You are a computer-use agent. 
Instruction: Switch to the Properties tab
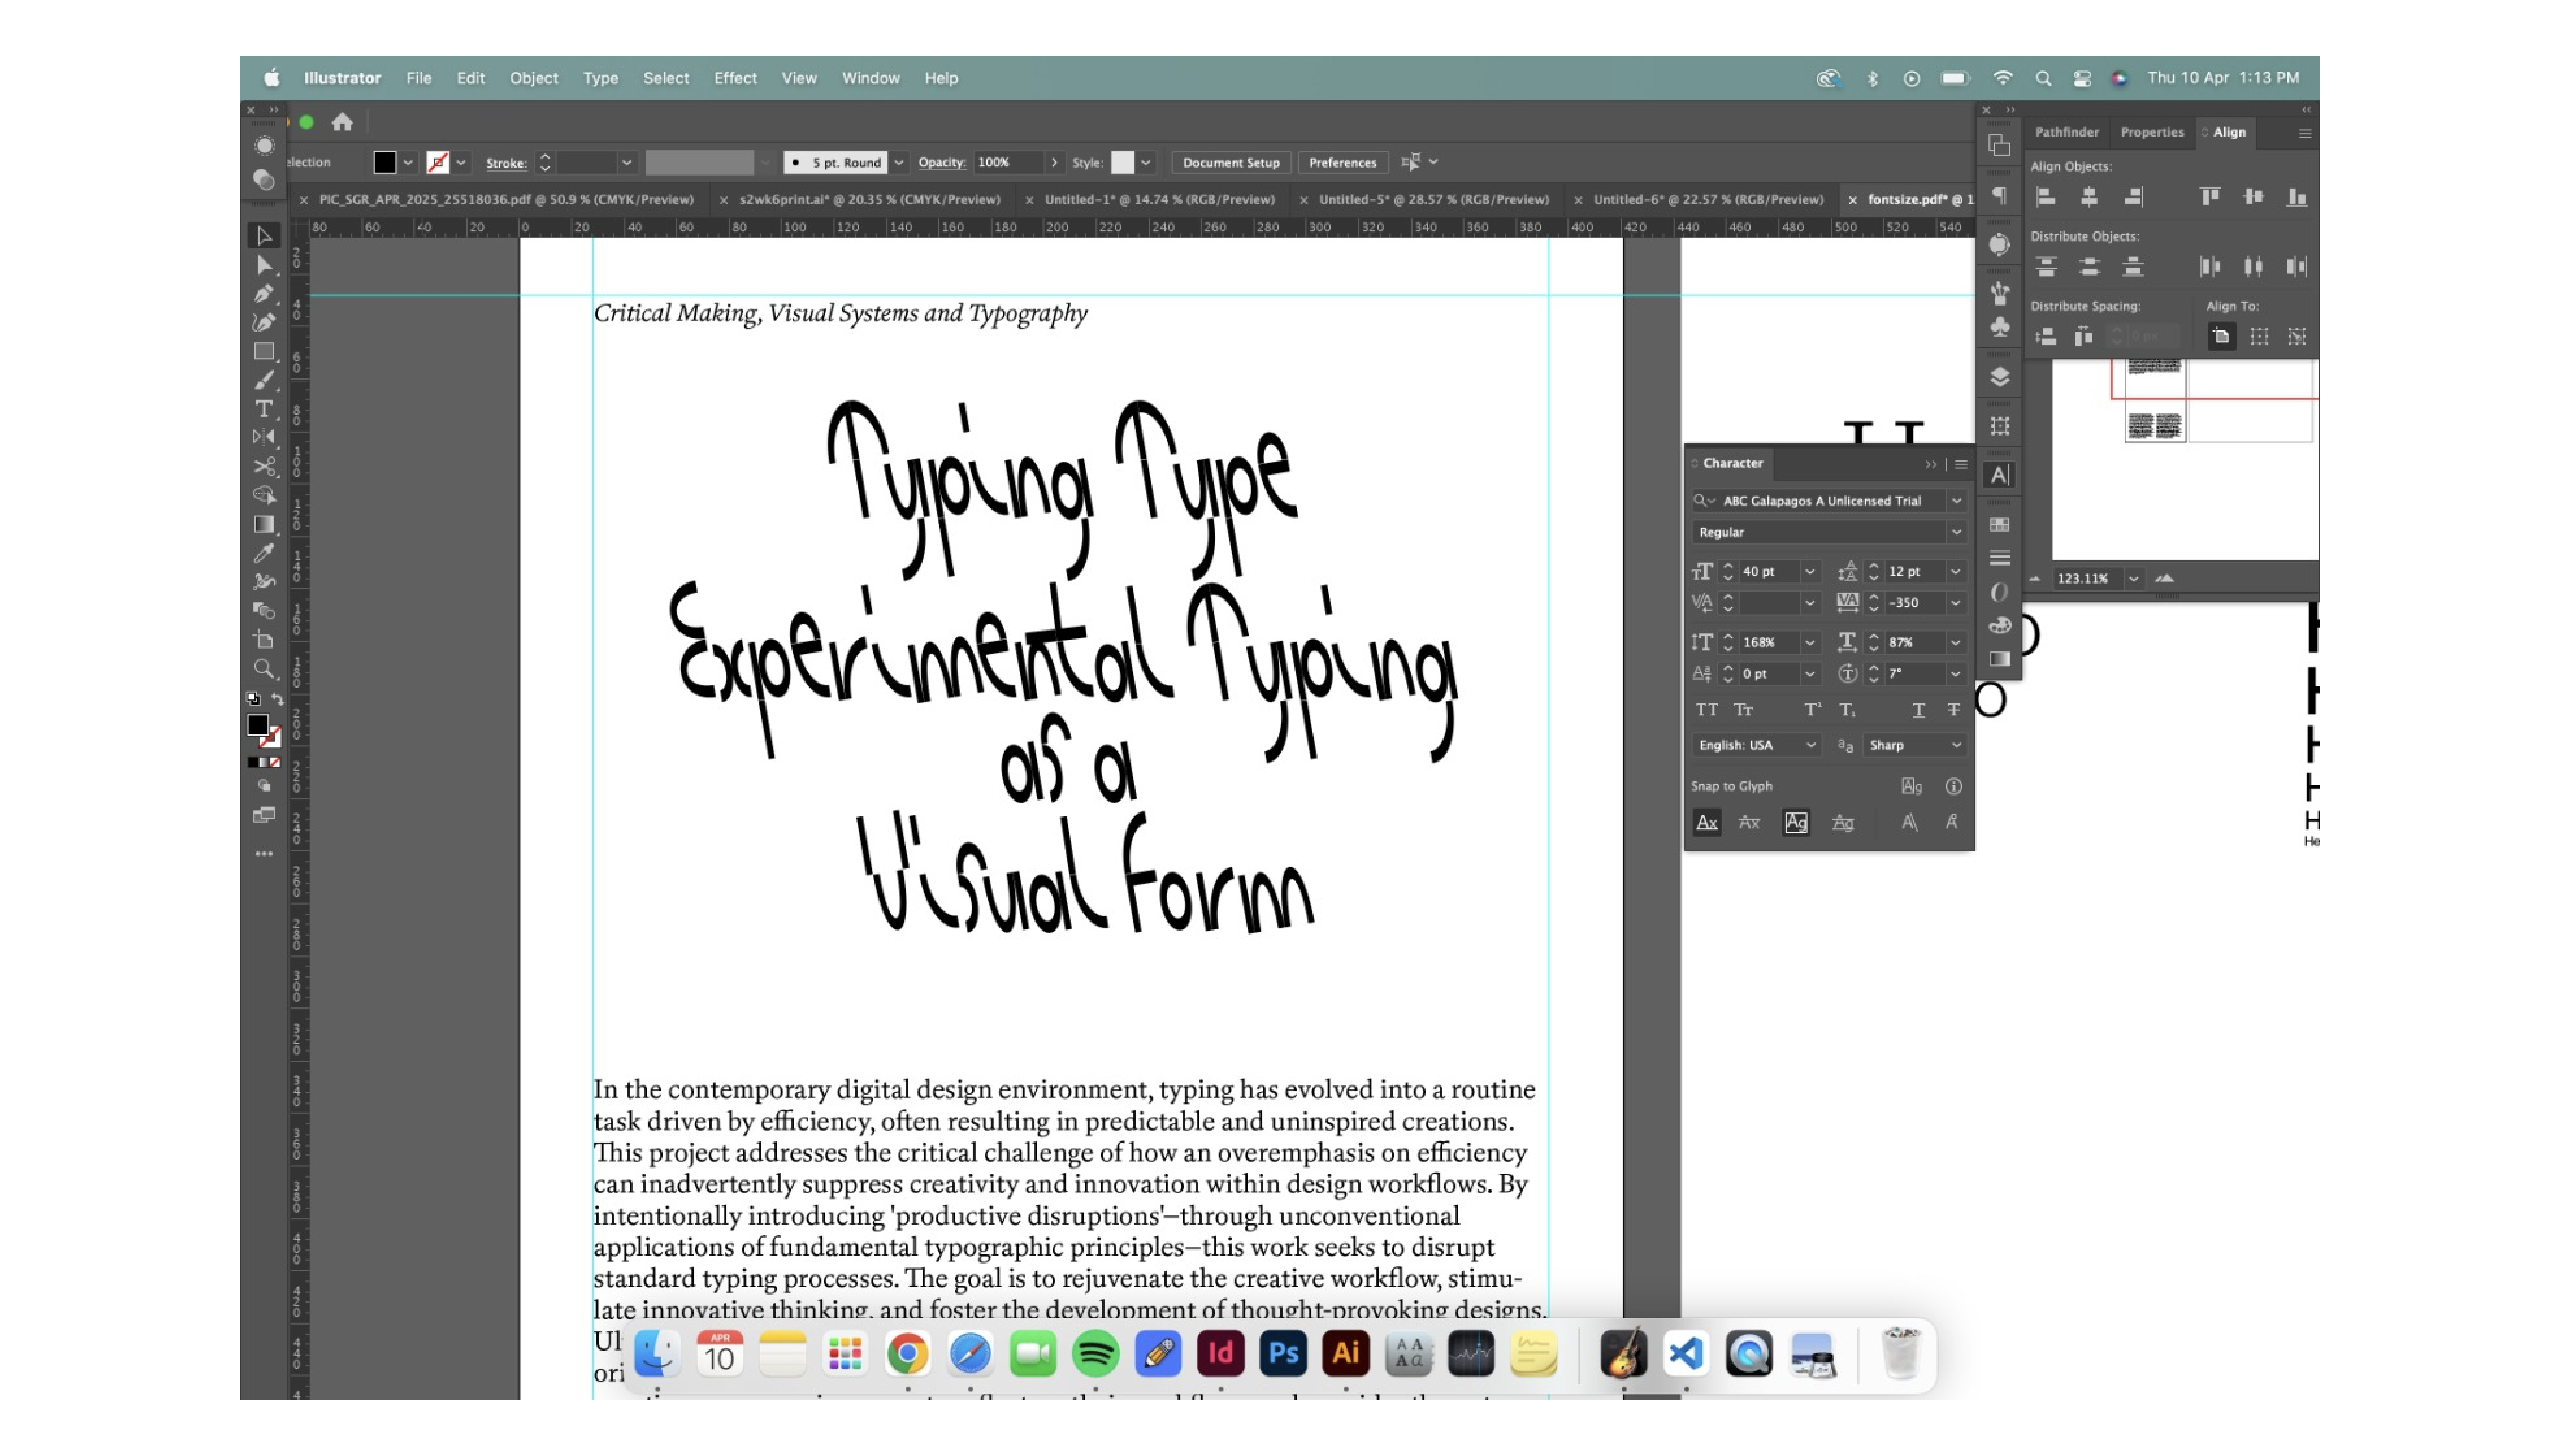(2152, 132)
